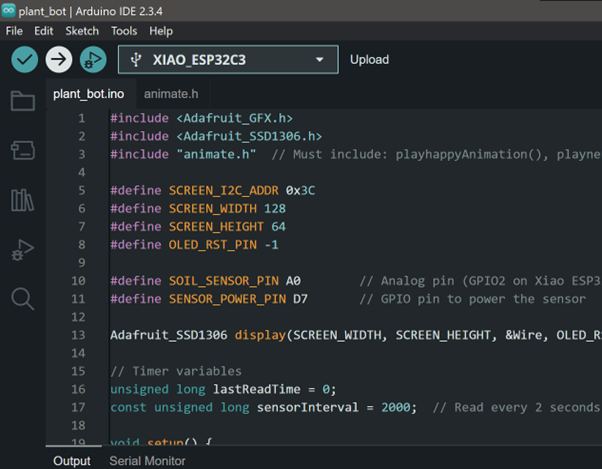Open the Tools menu
602x469 pixels.
pyautogui.click(x=124, y=31)
